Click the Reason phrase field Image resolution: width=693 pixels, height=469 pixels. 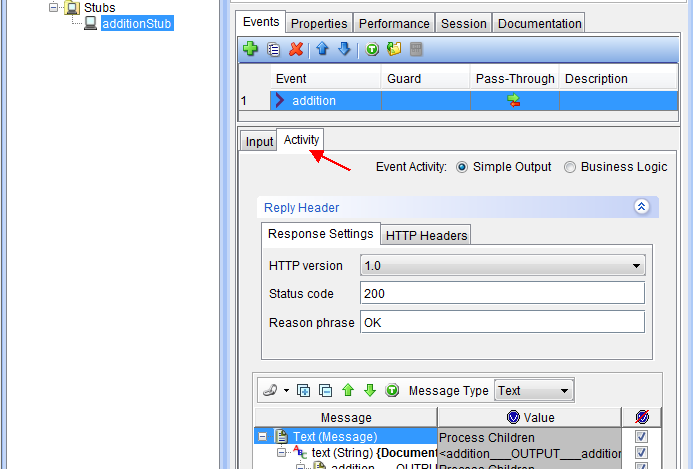point(502,322)
